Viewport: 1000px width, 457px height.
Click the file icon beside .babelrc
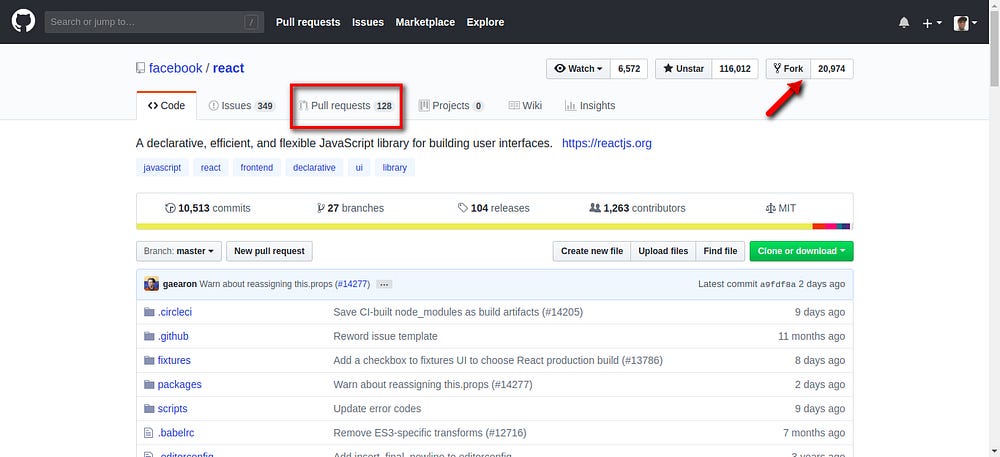pyautogui.click(x=149, y=433)
